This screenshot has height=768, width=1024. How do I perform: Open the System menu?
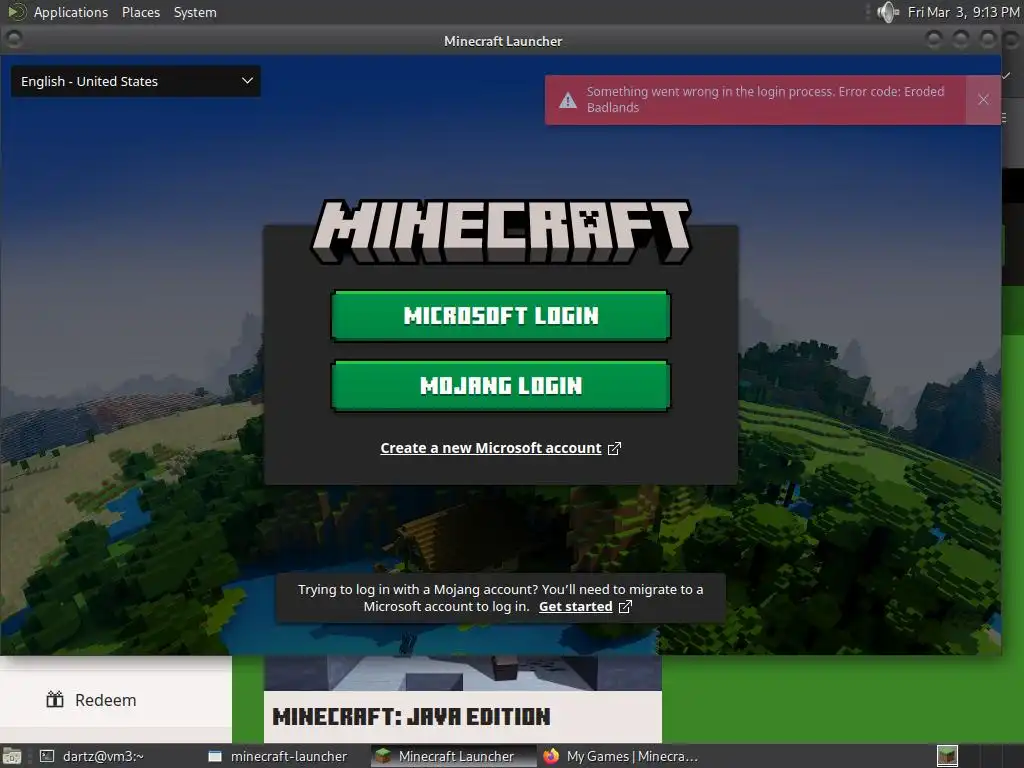pos(195,12)
